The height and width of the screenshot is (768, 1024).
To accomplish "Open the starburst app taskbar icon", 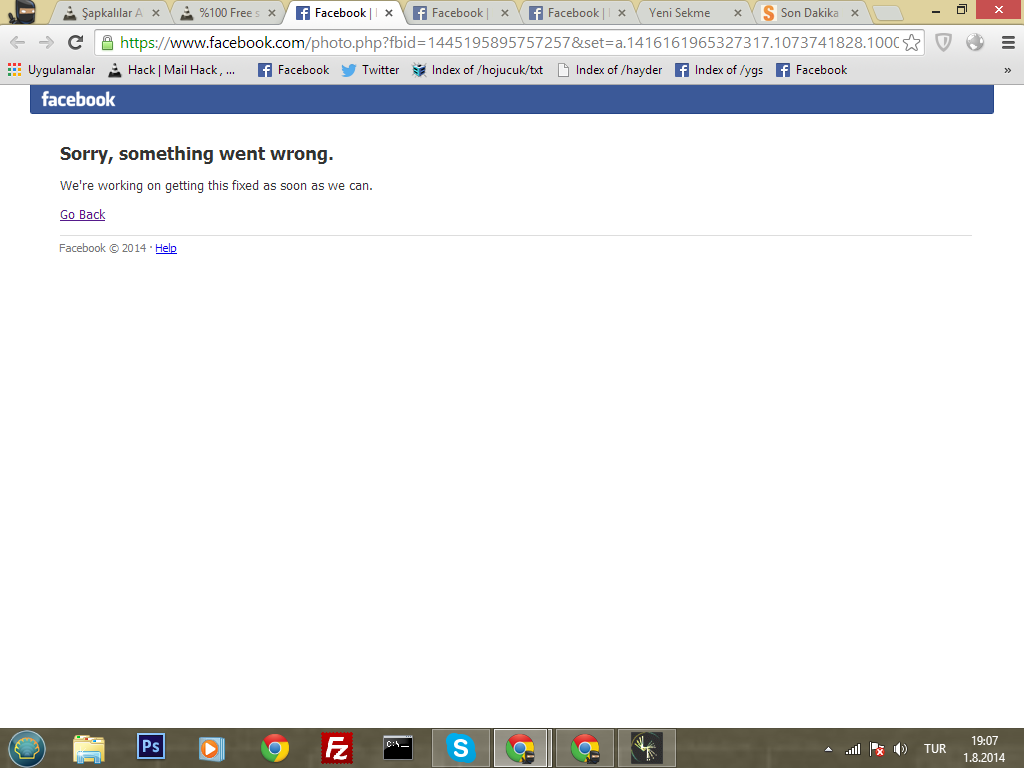I will [647, 748].
